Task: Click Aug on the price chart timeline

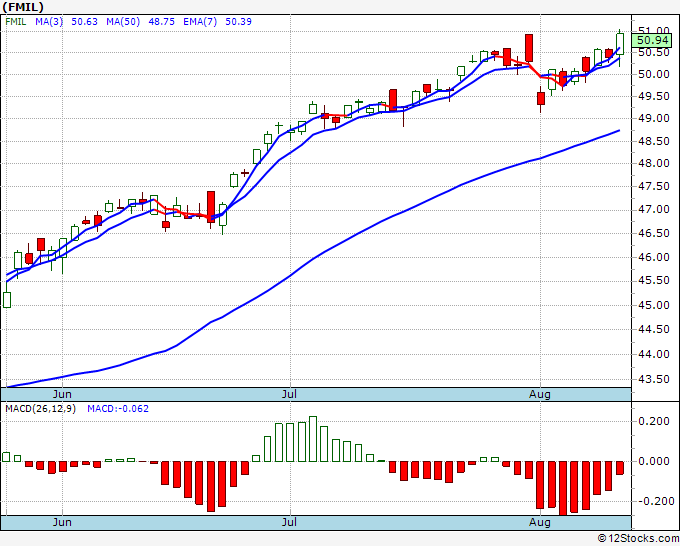Action: pyautogui.click(x=540, y=394)
